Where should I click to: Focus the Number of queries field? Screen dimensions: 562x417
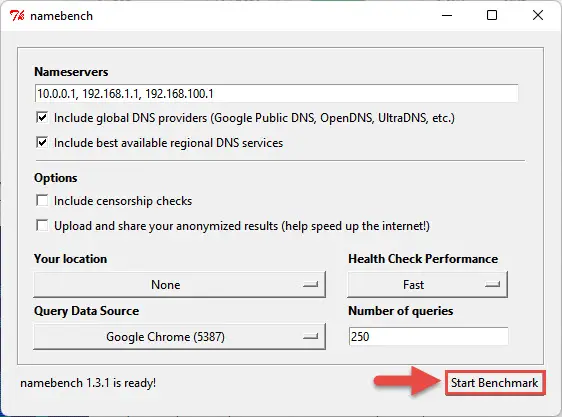pos(428,337)
